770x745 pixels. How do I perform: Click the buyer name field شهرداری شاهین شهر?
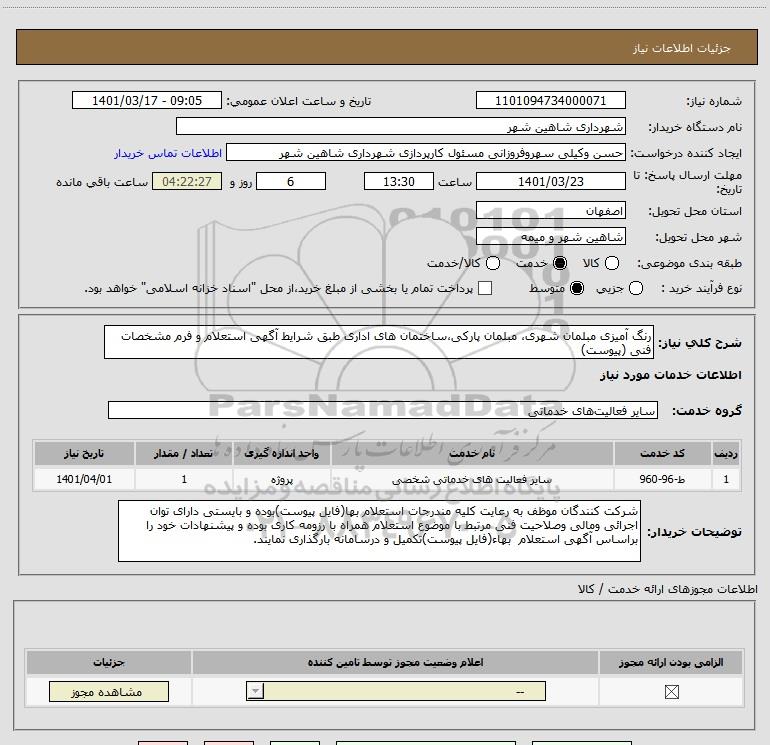point(401,126)
